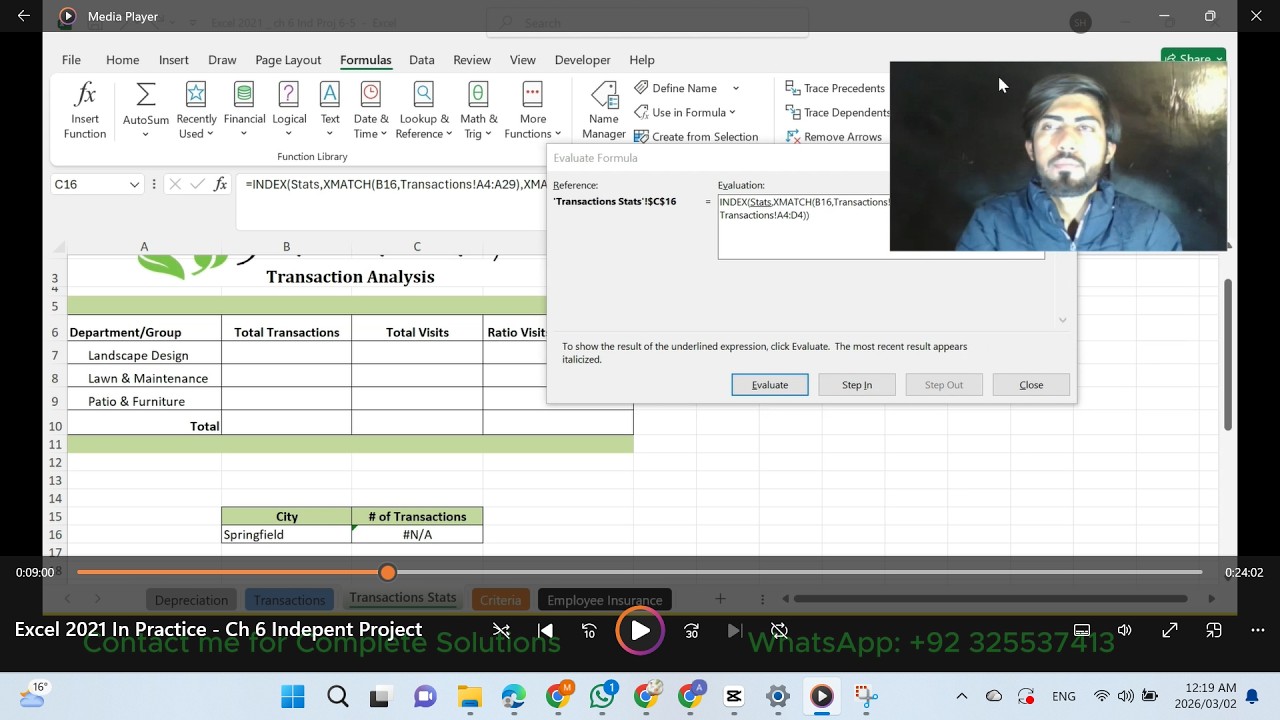Open the Date & Time functions list
This screenshot has height=720, width=1280.
coord(371,110)
